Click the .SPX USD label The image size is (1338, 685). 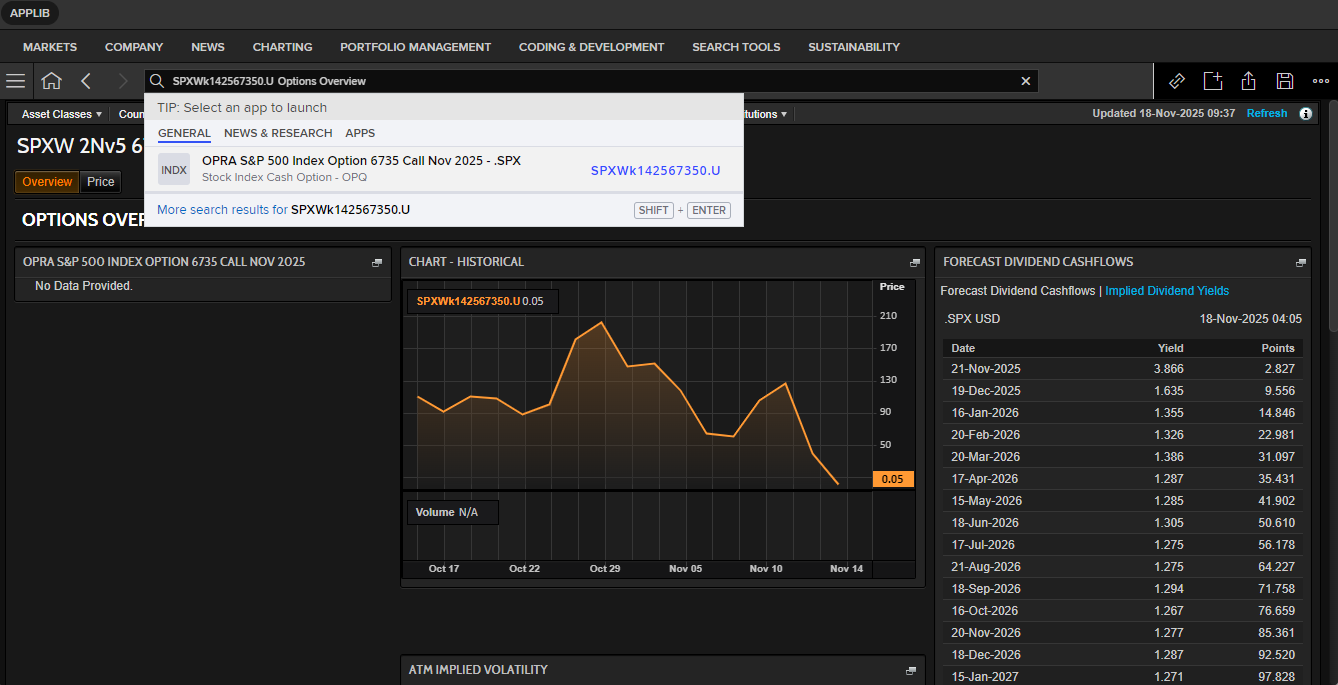[972, 319]
